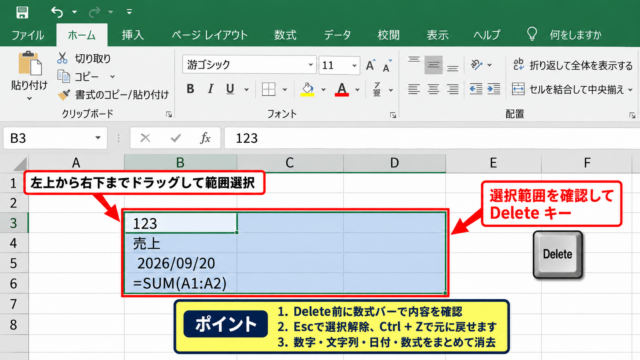
Task: Expand the Name Box dropdown arrow
Action: click(x=98, y=138)
